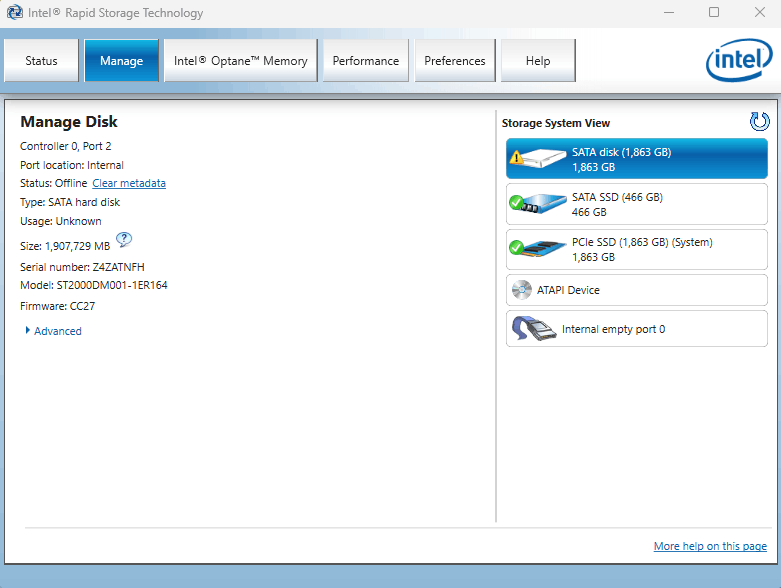Refresh the Storage System View
Viewport: 781px width, 588px height.
759,121
